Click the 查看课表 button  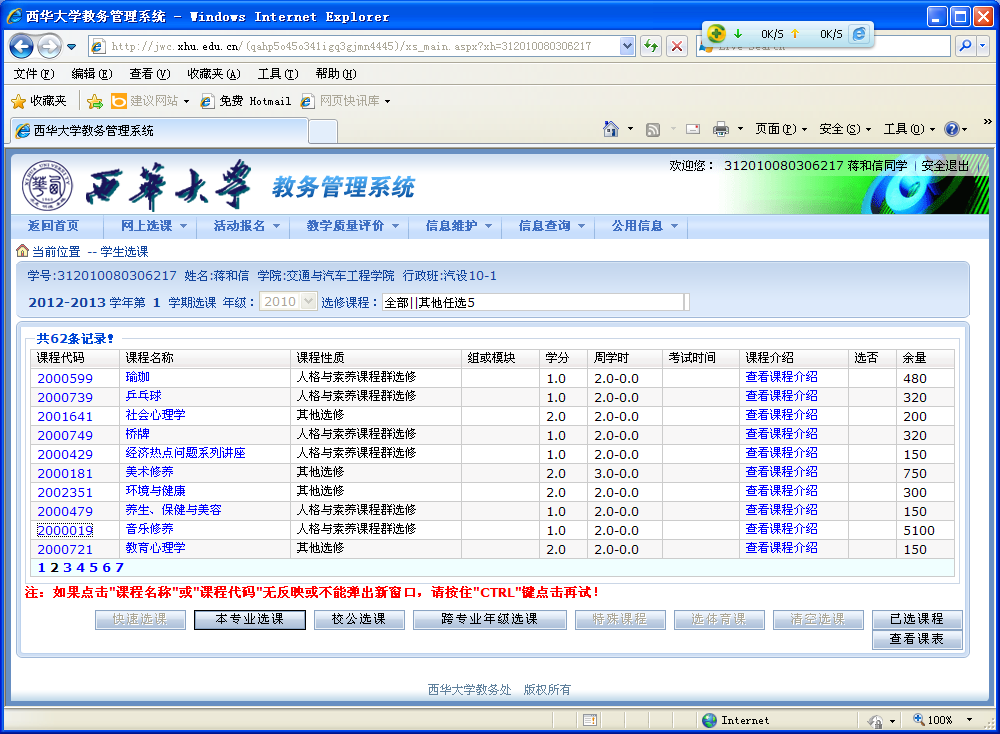tap(916, 639)
